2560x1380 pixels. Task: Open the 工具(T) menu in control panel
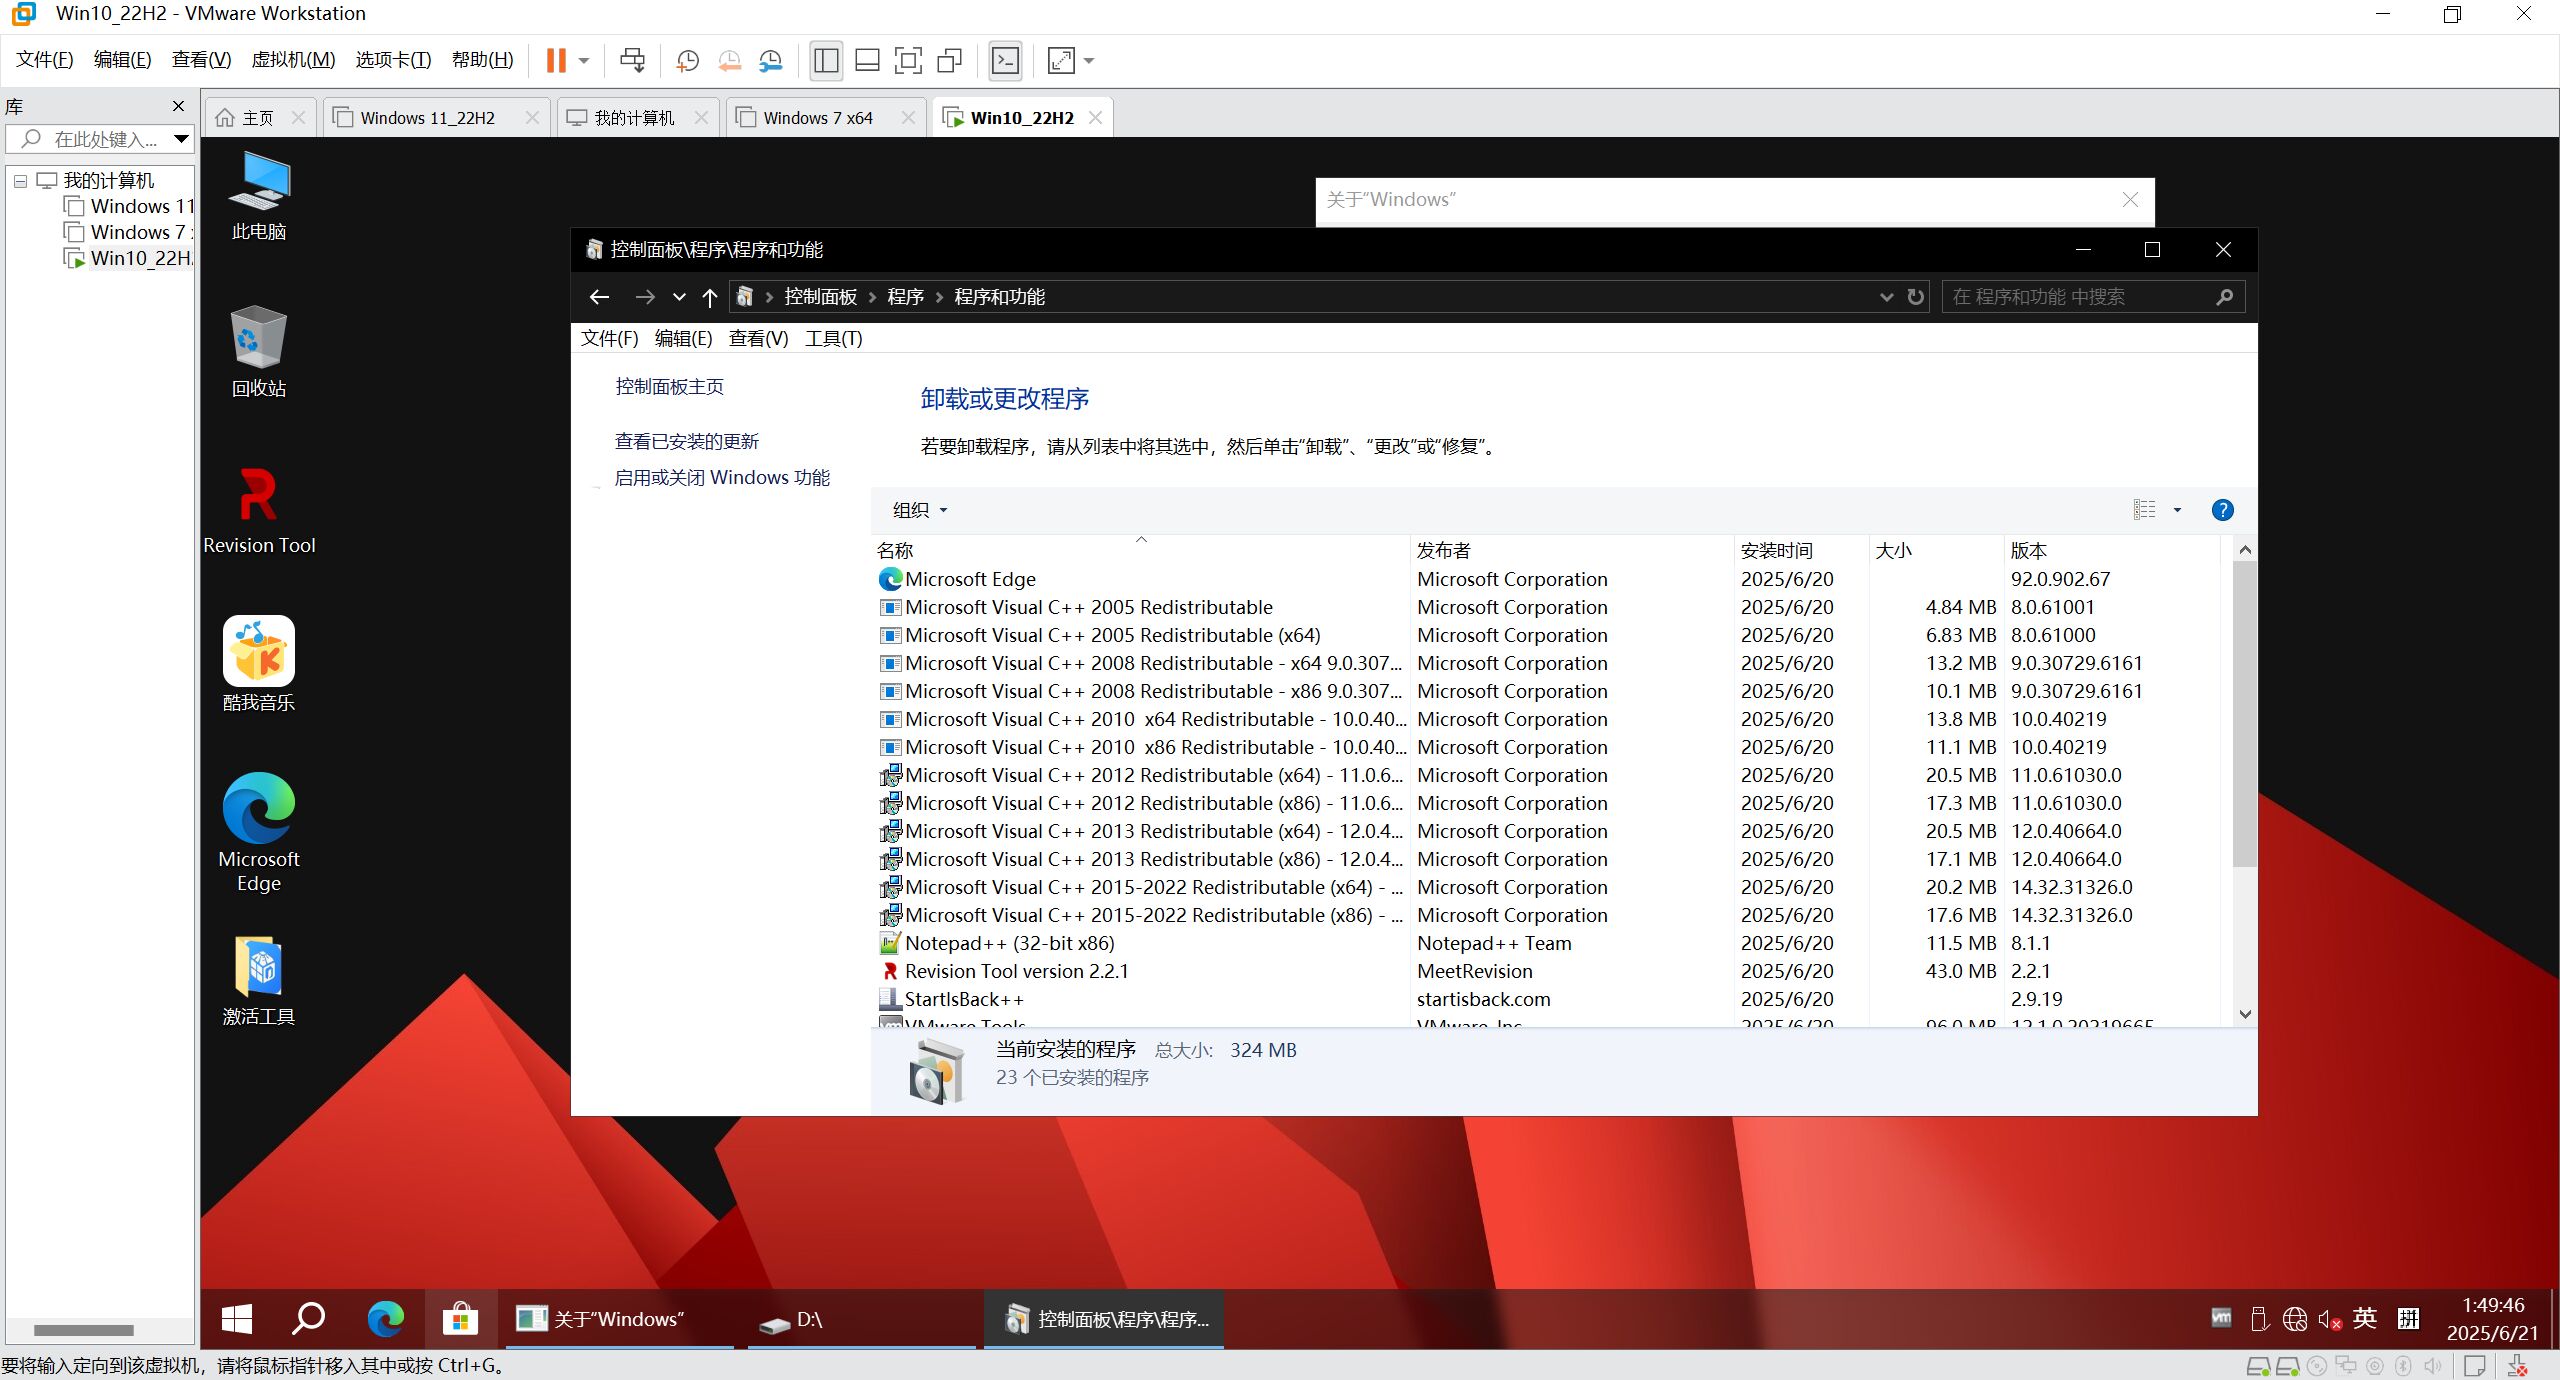834,338
